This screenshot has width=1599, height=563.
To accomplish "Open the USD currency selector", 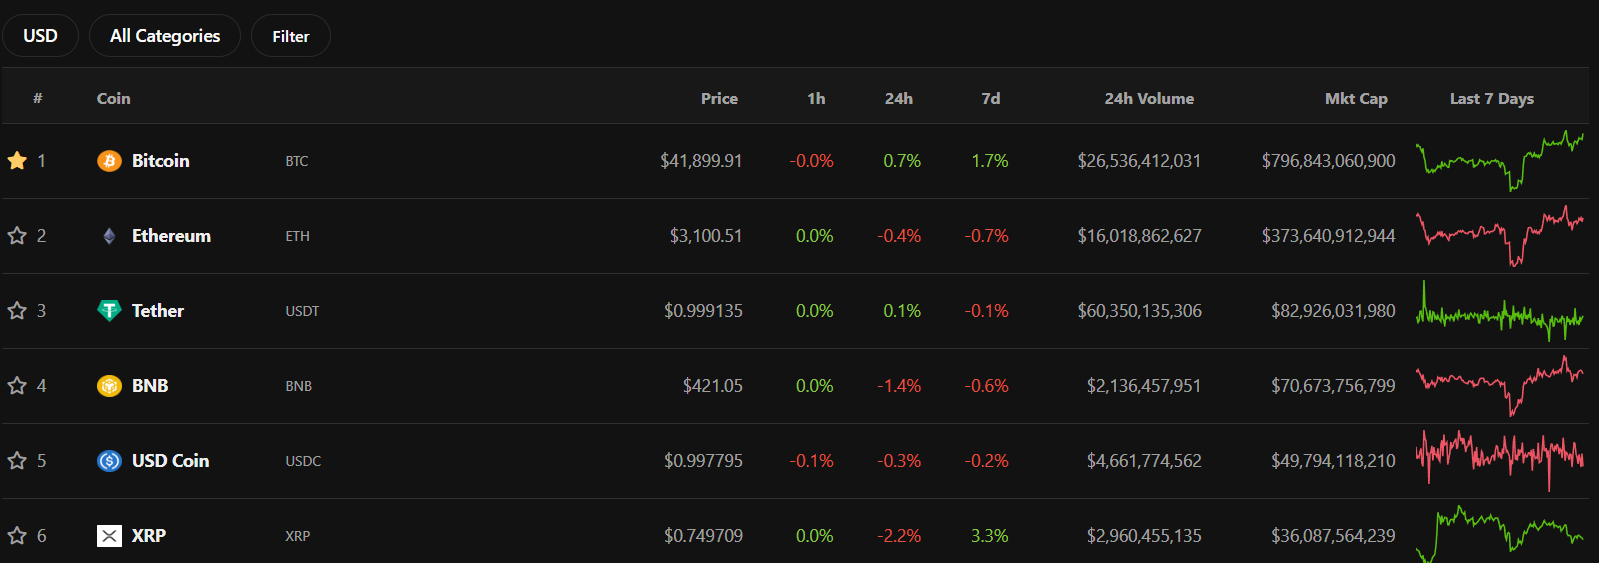I will click(x=40, y=36).
